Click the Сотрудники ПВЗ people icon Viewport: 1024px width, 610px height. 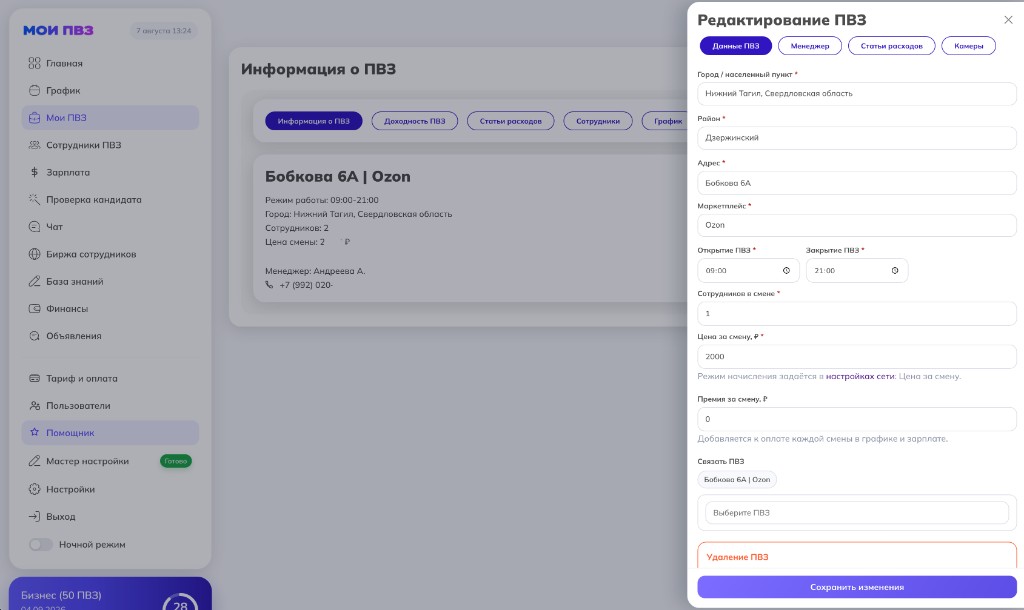tap(35, 145)
